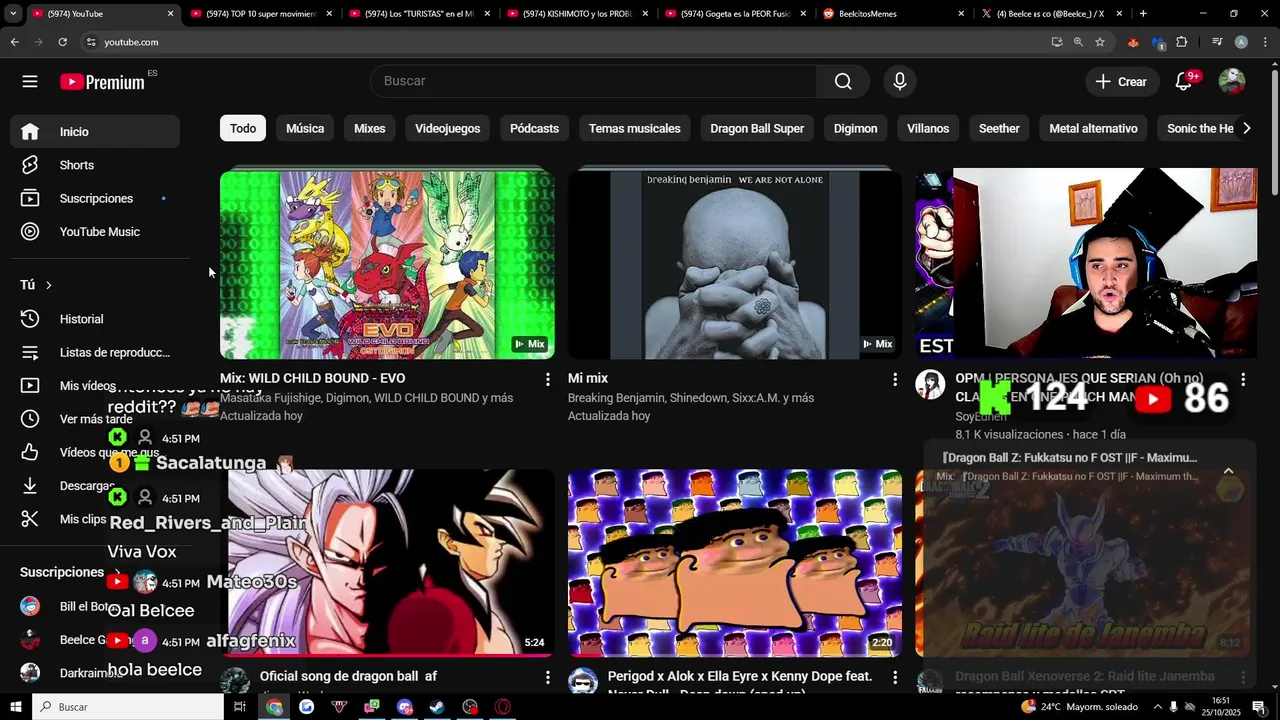Open the Mi mix title link

click(x=588, y=378)
